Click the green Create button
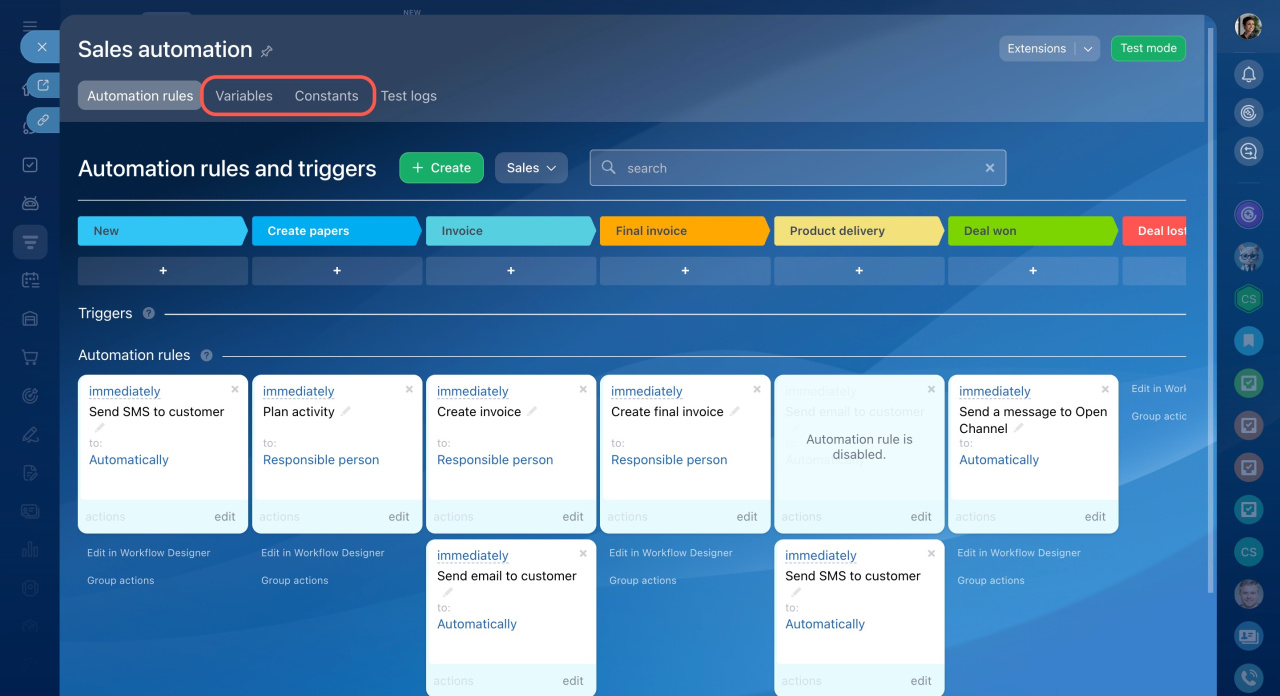 441,168
